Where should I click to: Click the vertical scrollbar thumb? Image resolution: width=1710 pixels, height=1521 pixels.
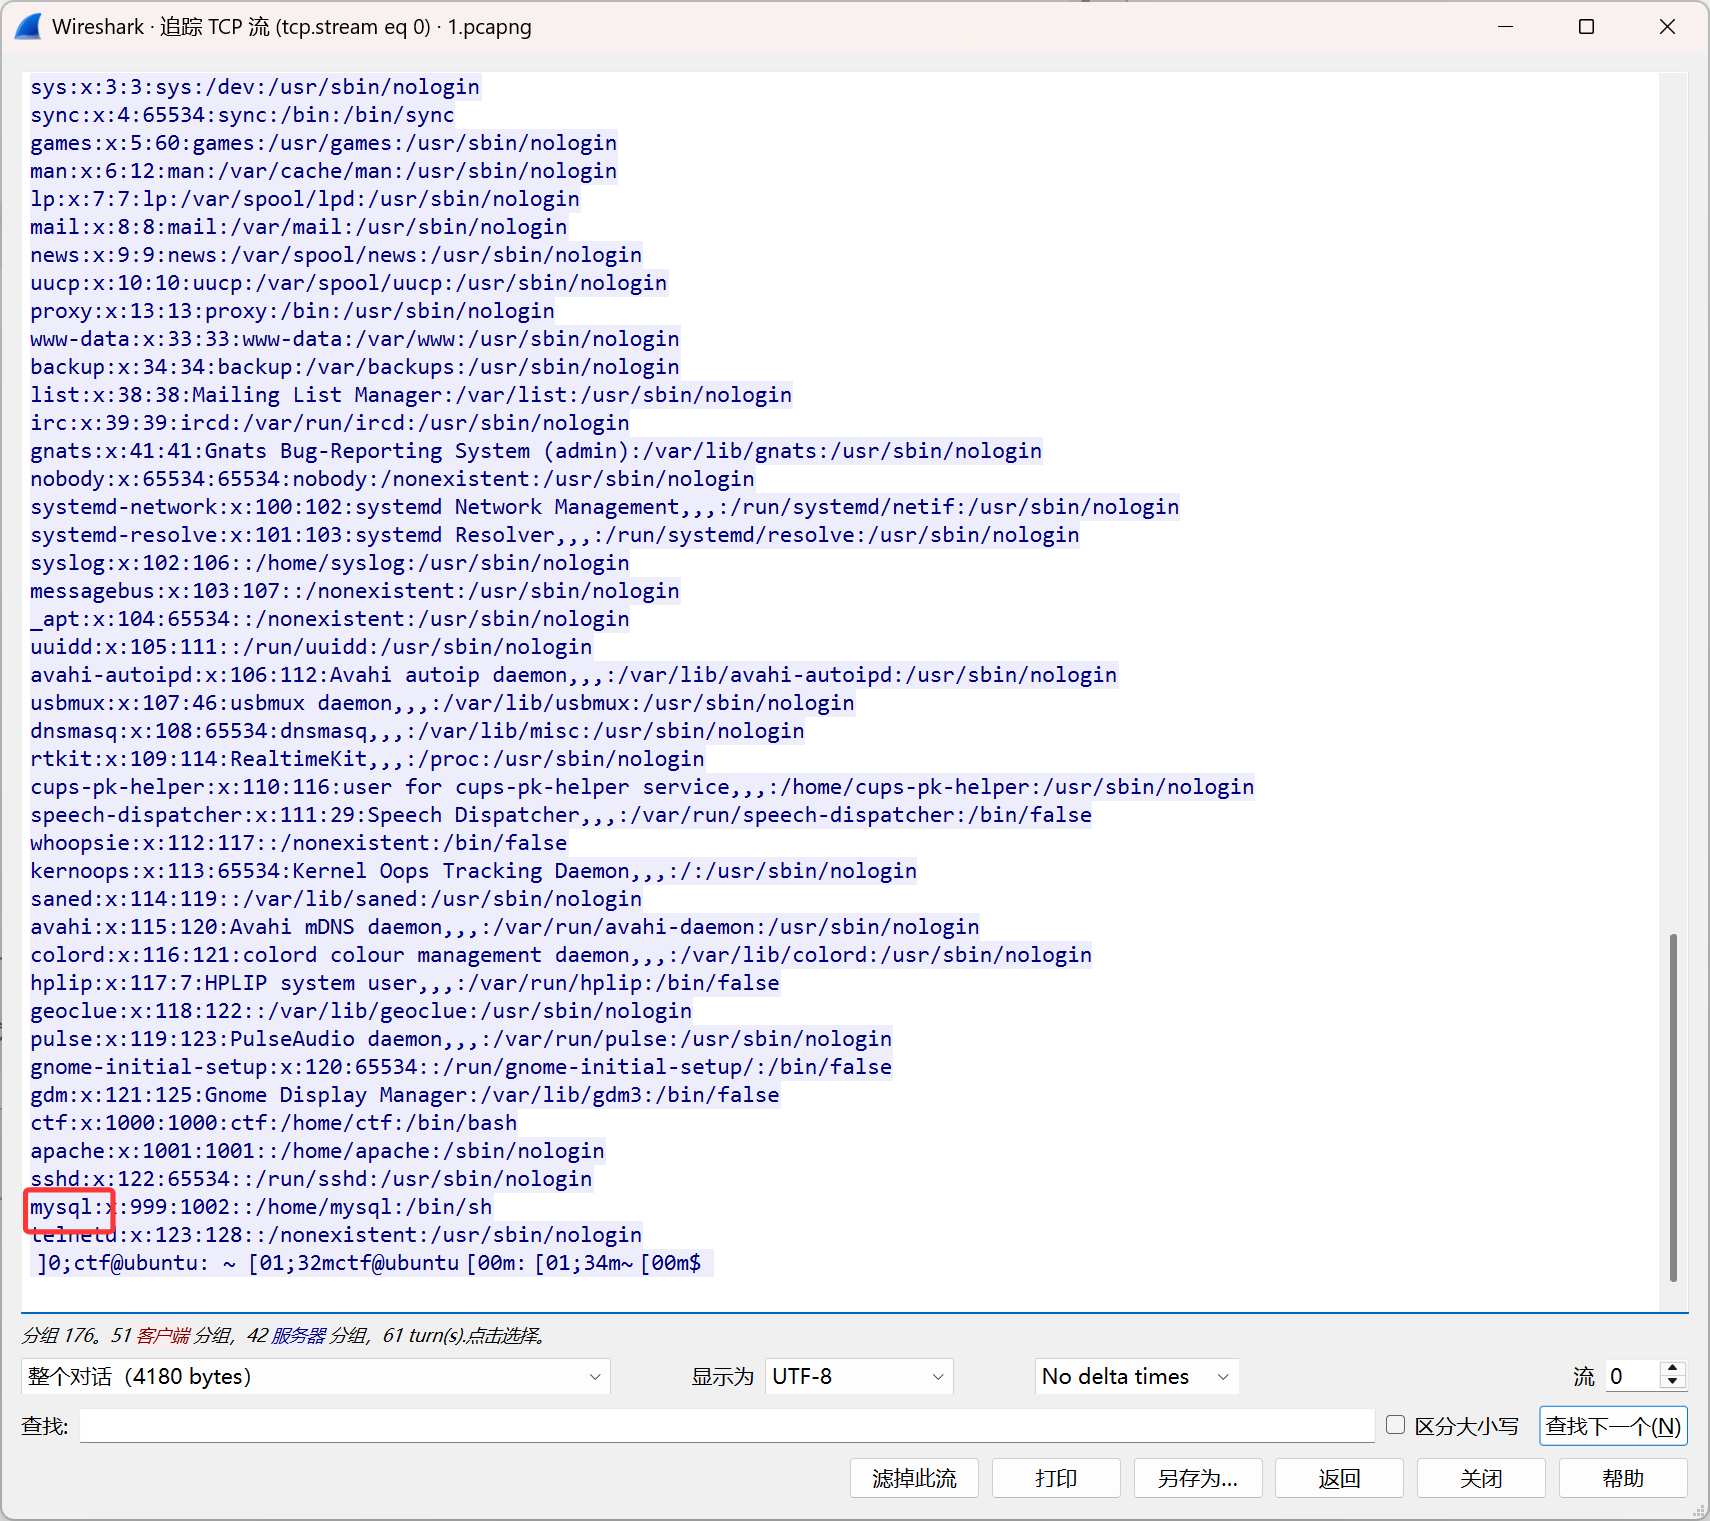1673,1107
